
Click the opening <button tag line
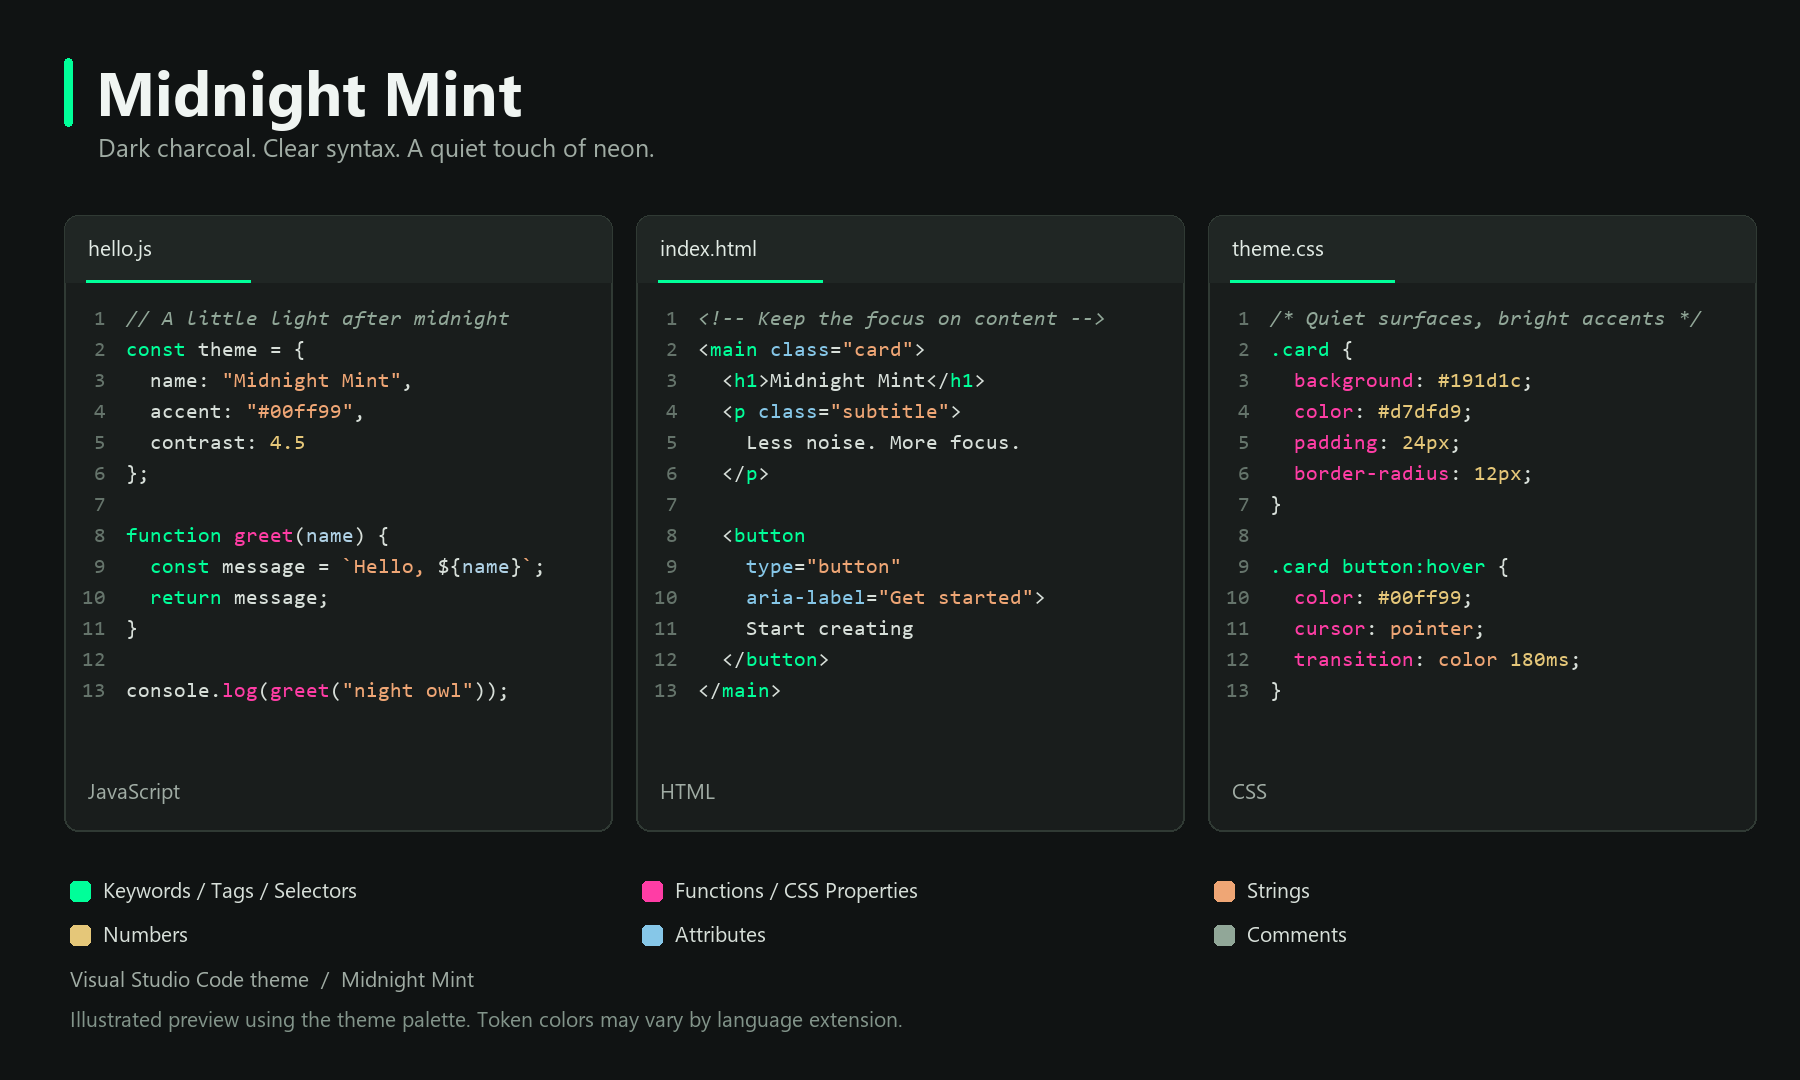[x=763, y=536]
